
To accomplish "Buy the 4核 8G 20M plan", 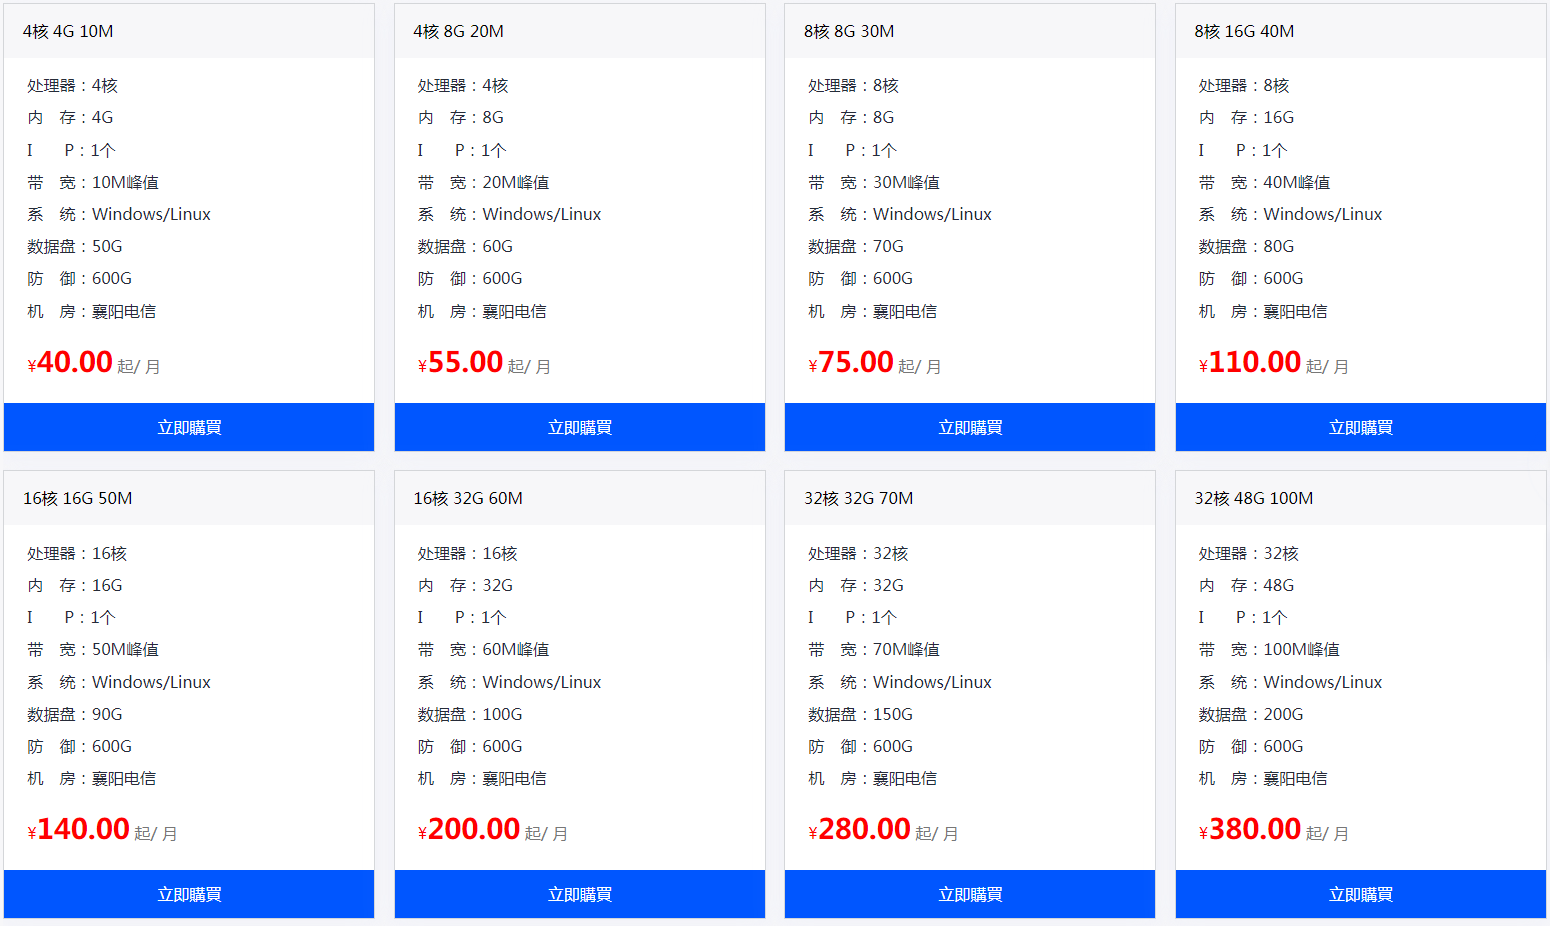I will click(x=580, y=427).
